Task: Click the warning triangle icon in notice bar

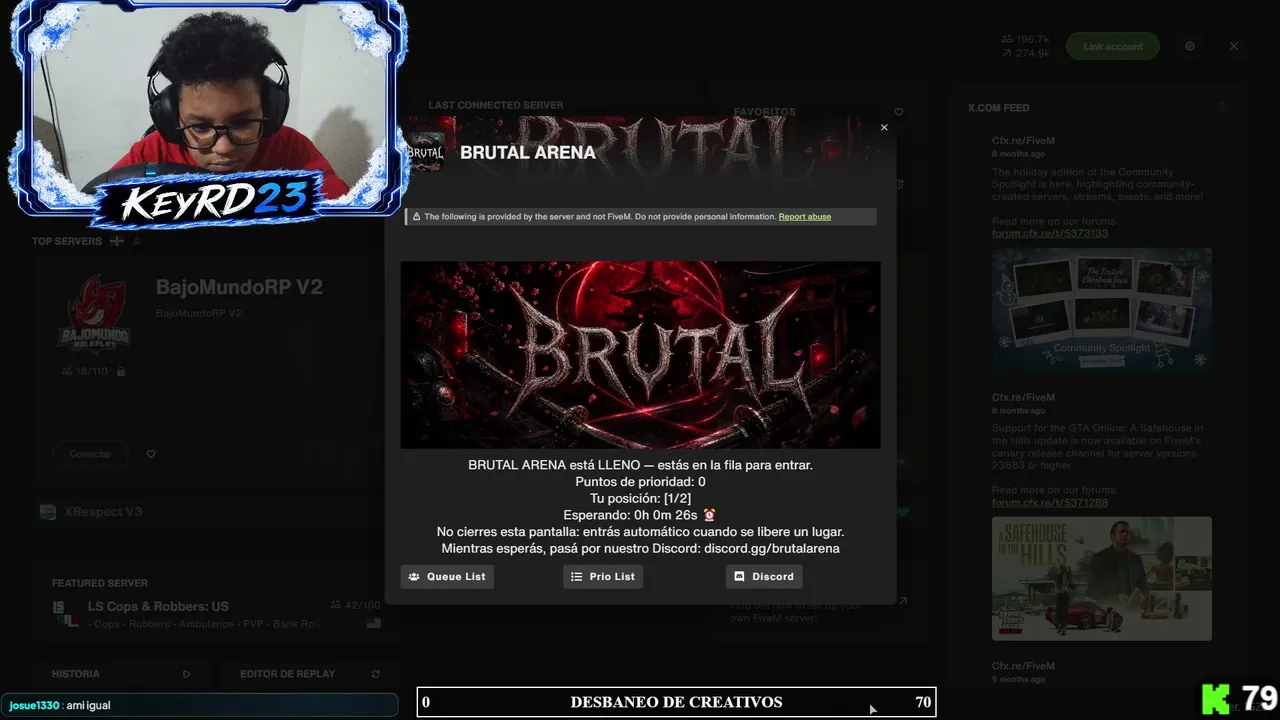Action: tap(416, 217)
